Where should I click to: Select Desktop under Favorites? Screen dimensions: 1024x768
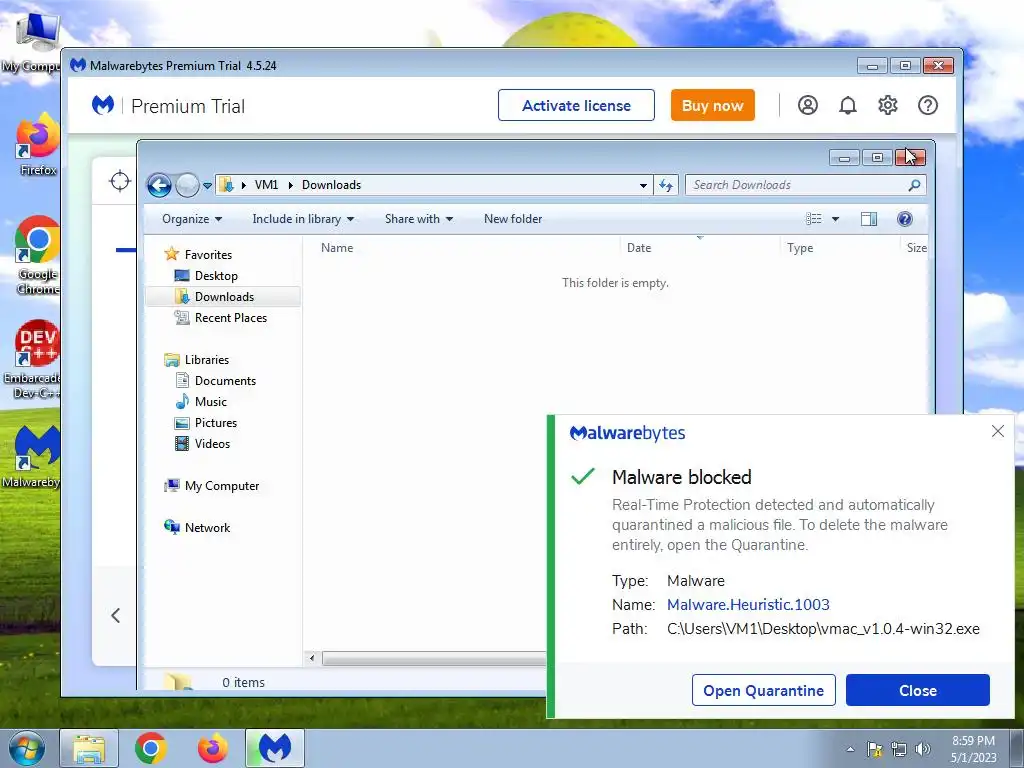pyautogui.click(x=216, y=276)
